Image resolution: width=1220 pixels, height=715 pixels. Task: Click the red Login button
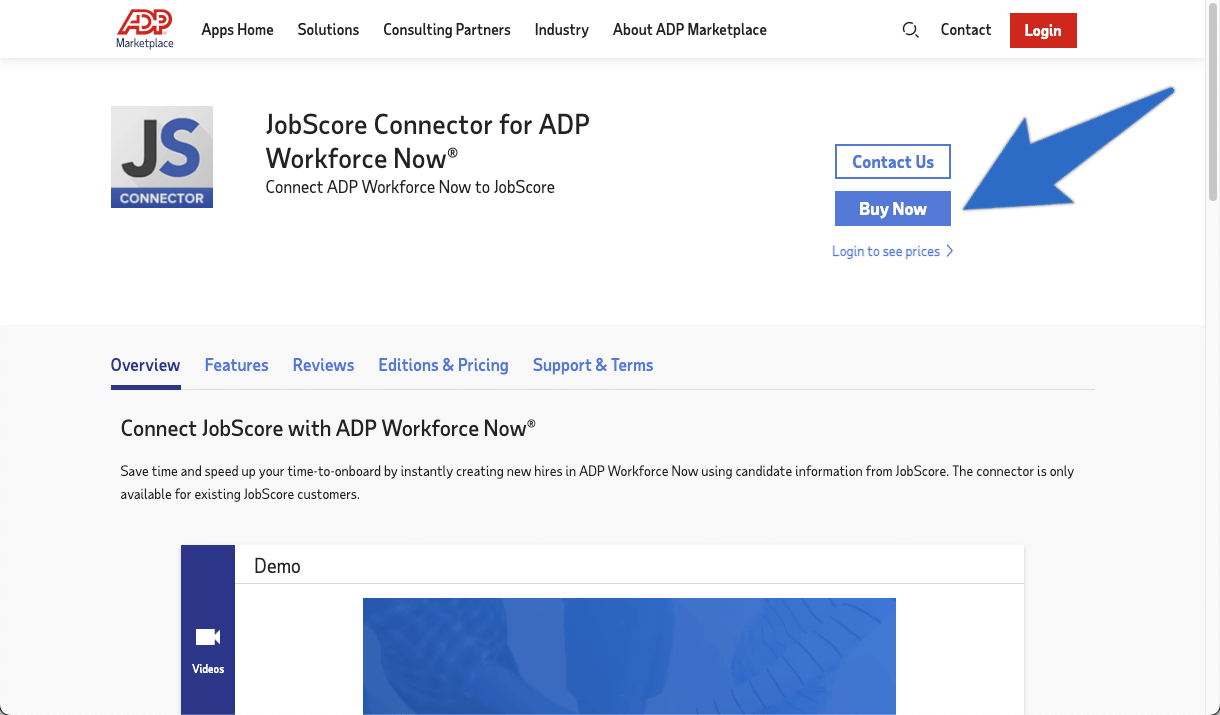tap(1043, 30)
